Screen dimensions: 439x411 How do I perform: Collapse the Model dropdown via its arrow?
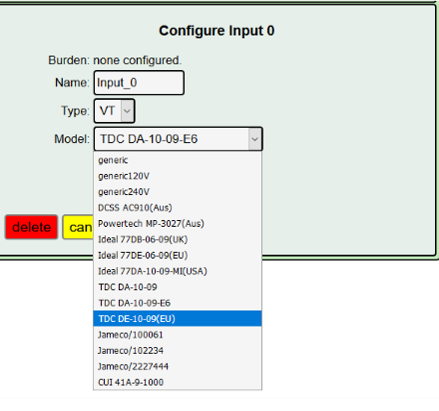click(255, 139)
